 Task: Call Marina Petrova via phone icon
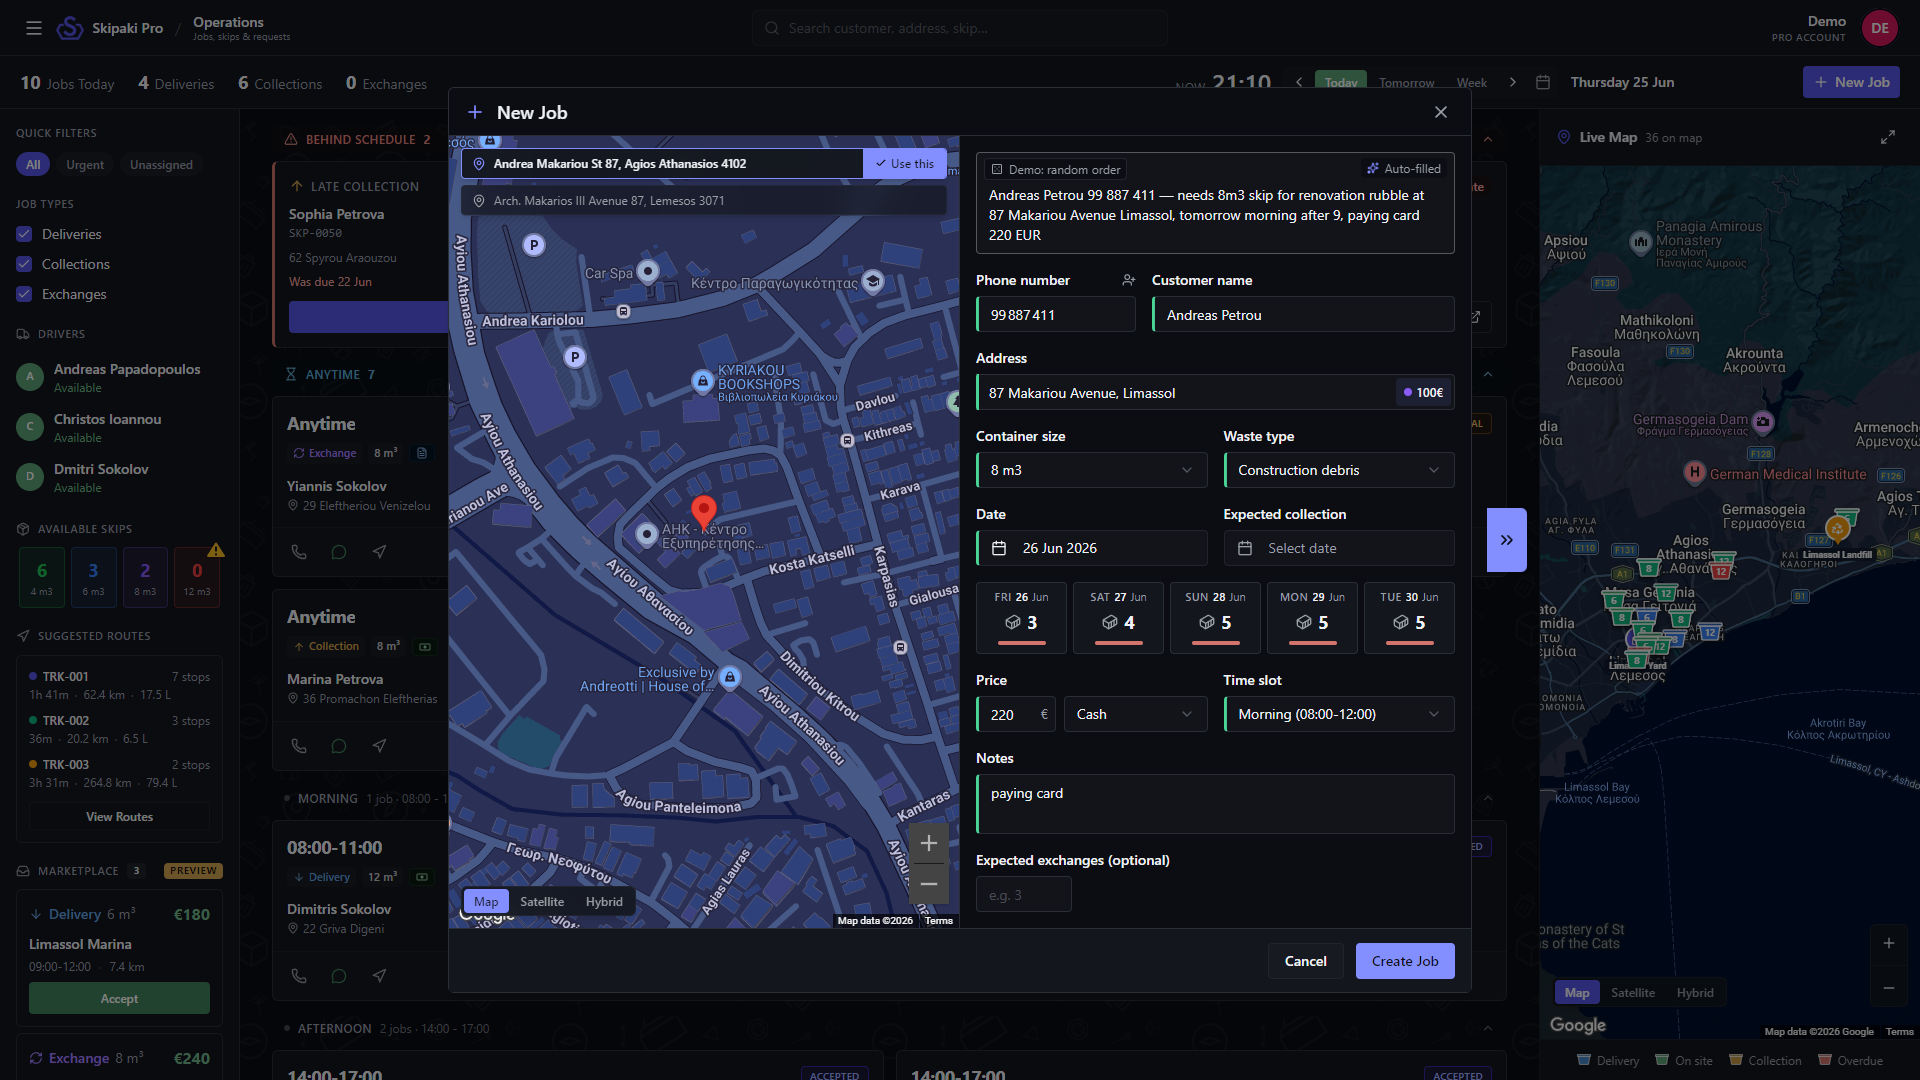299,746
